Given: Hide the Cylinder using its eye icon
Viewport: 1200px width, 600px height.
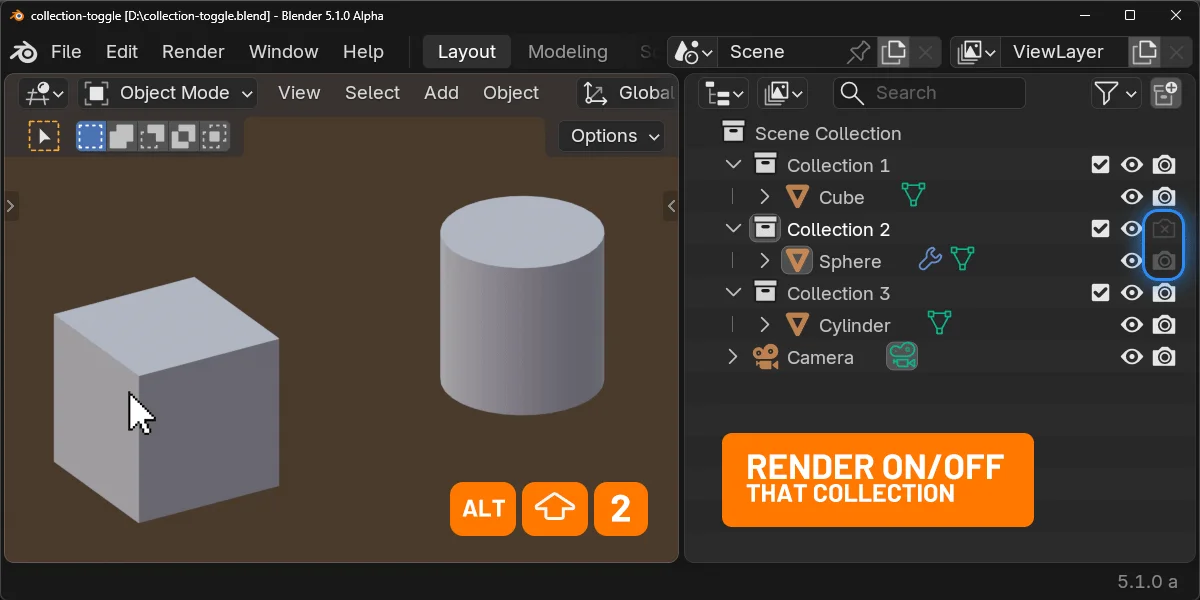Looking at the screenshot, I should pos(1132,325).
